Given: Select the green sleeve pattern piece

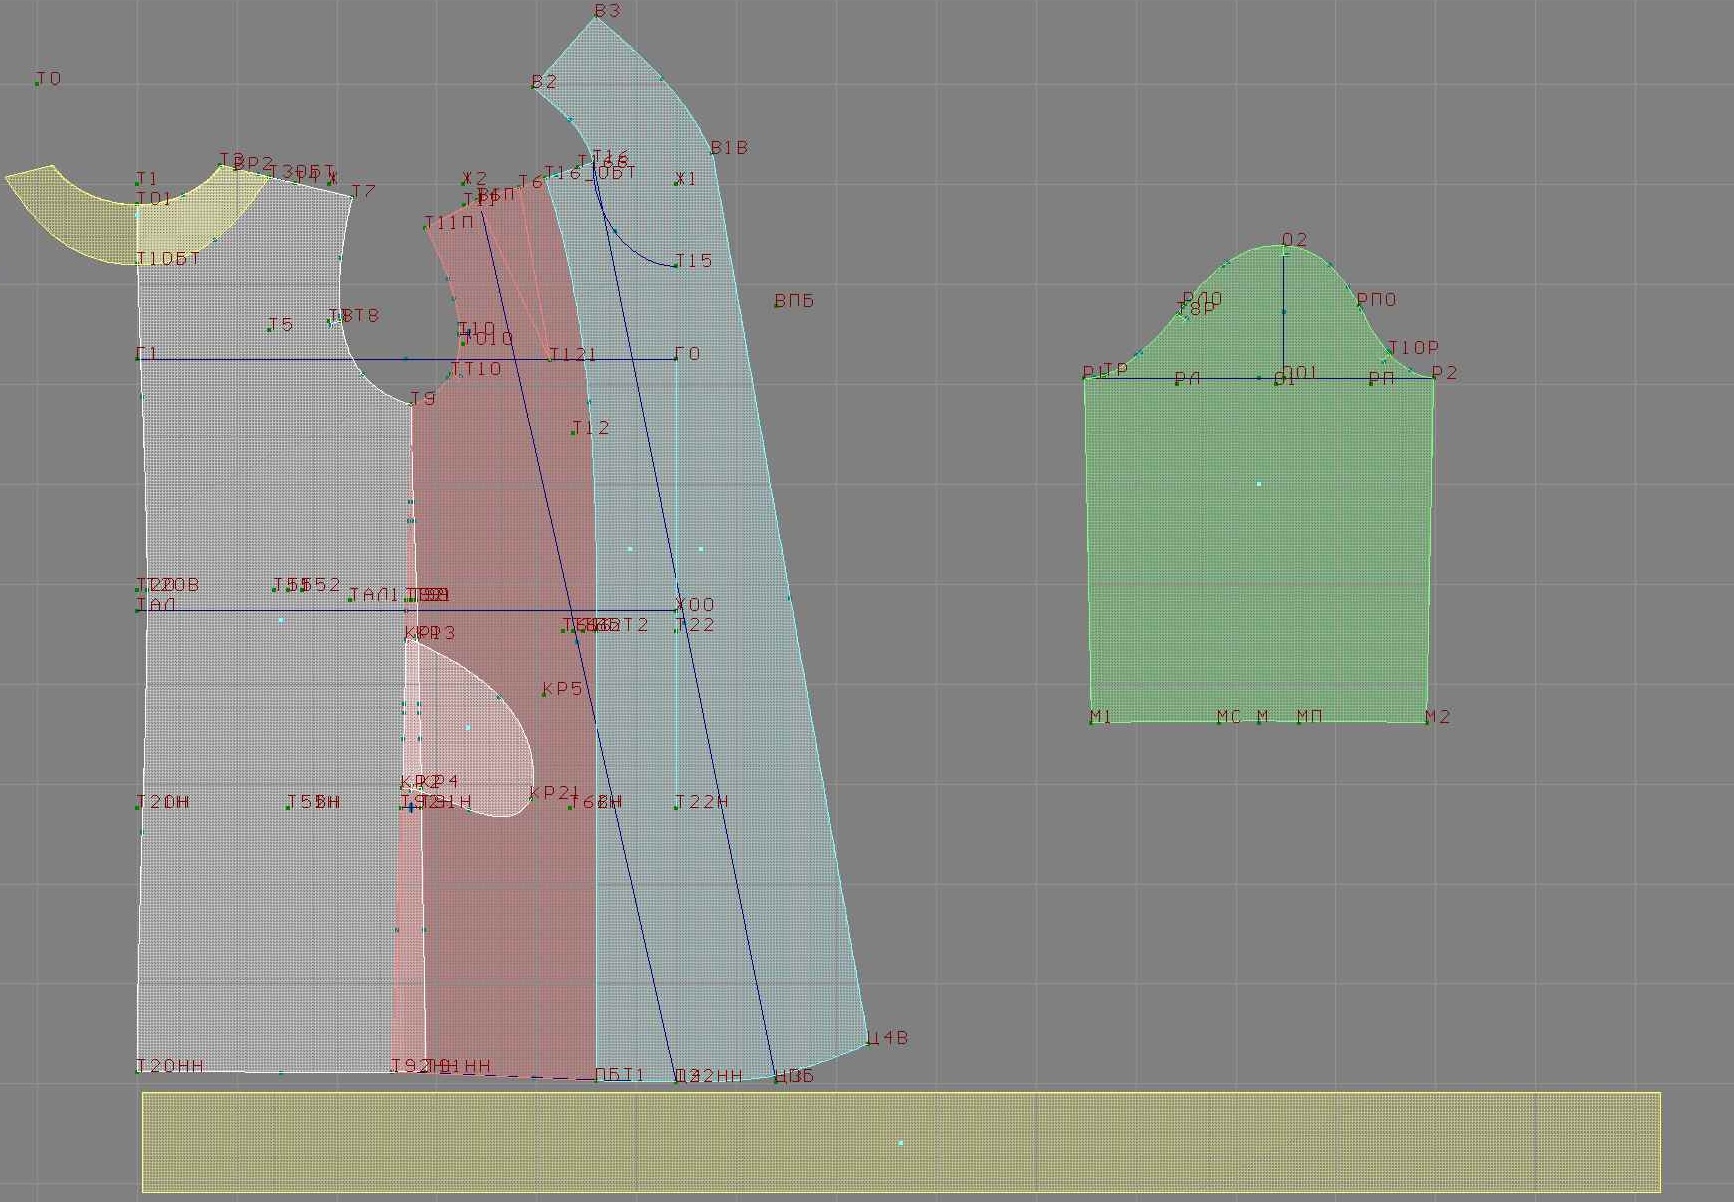Looking at the screenshot, I should (1258, 540).
